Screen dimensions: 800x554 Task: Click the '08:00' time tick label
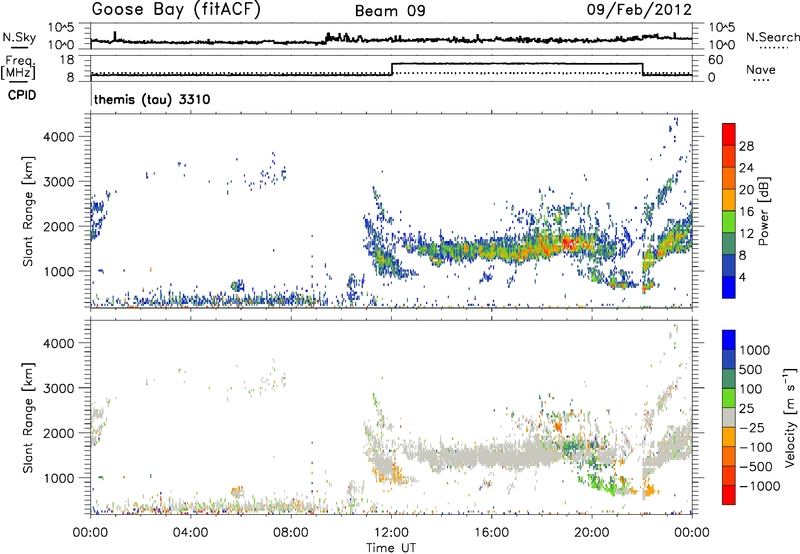[291, 533]
